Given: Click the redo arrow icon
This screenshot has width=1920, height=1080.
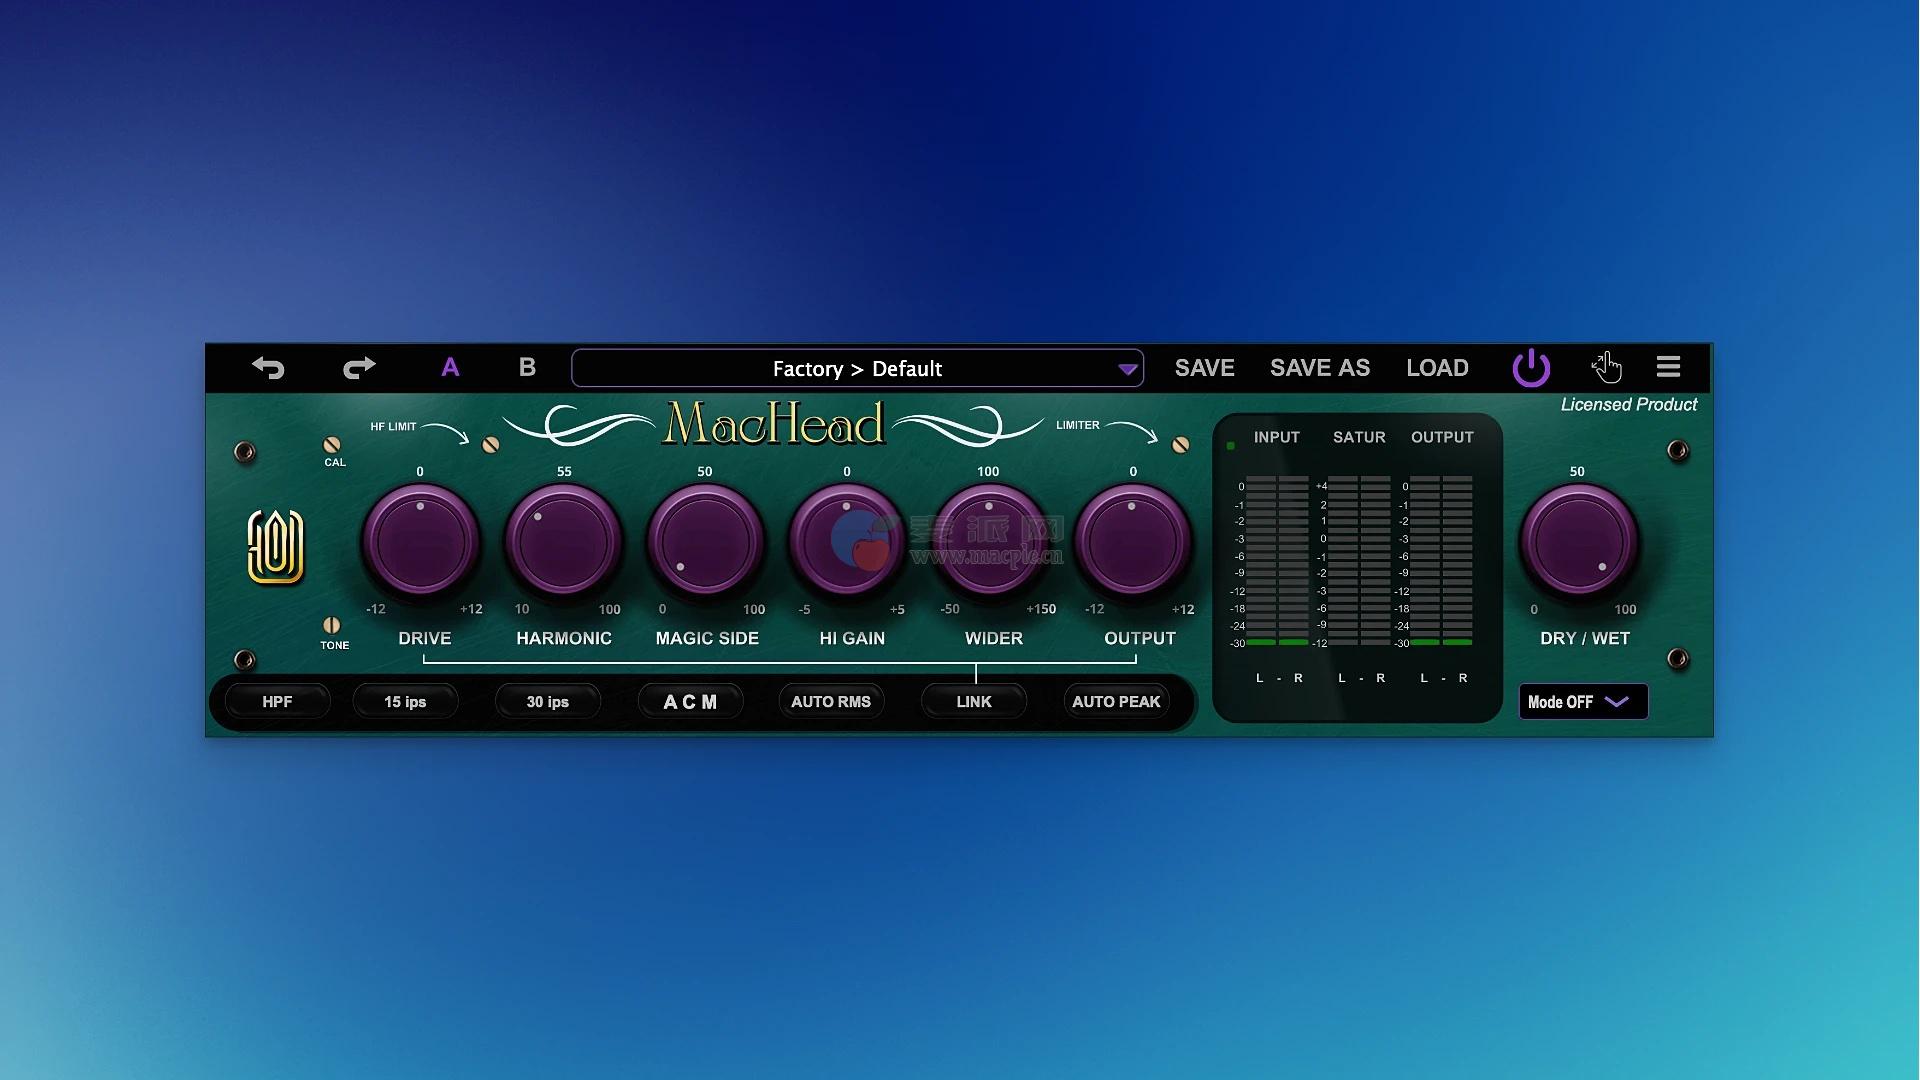Looking at the screenshot, I should pyautogui.click(x=359, y=368).
